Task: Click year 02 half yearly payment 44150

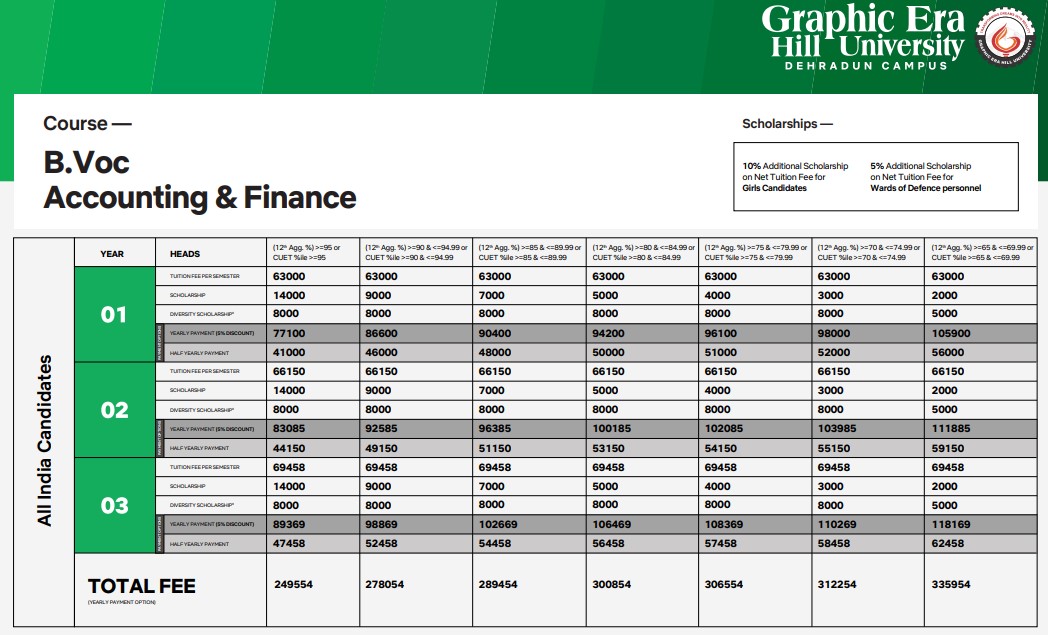Action: (289, 449)
